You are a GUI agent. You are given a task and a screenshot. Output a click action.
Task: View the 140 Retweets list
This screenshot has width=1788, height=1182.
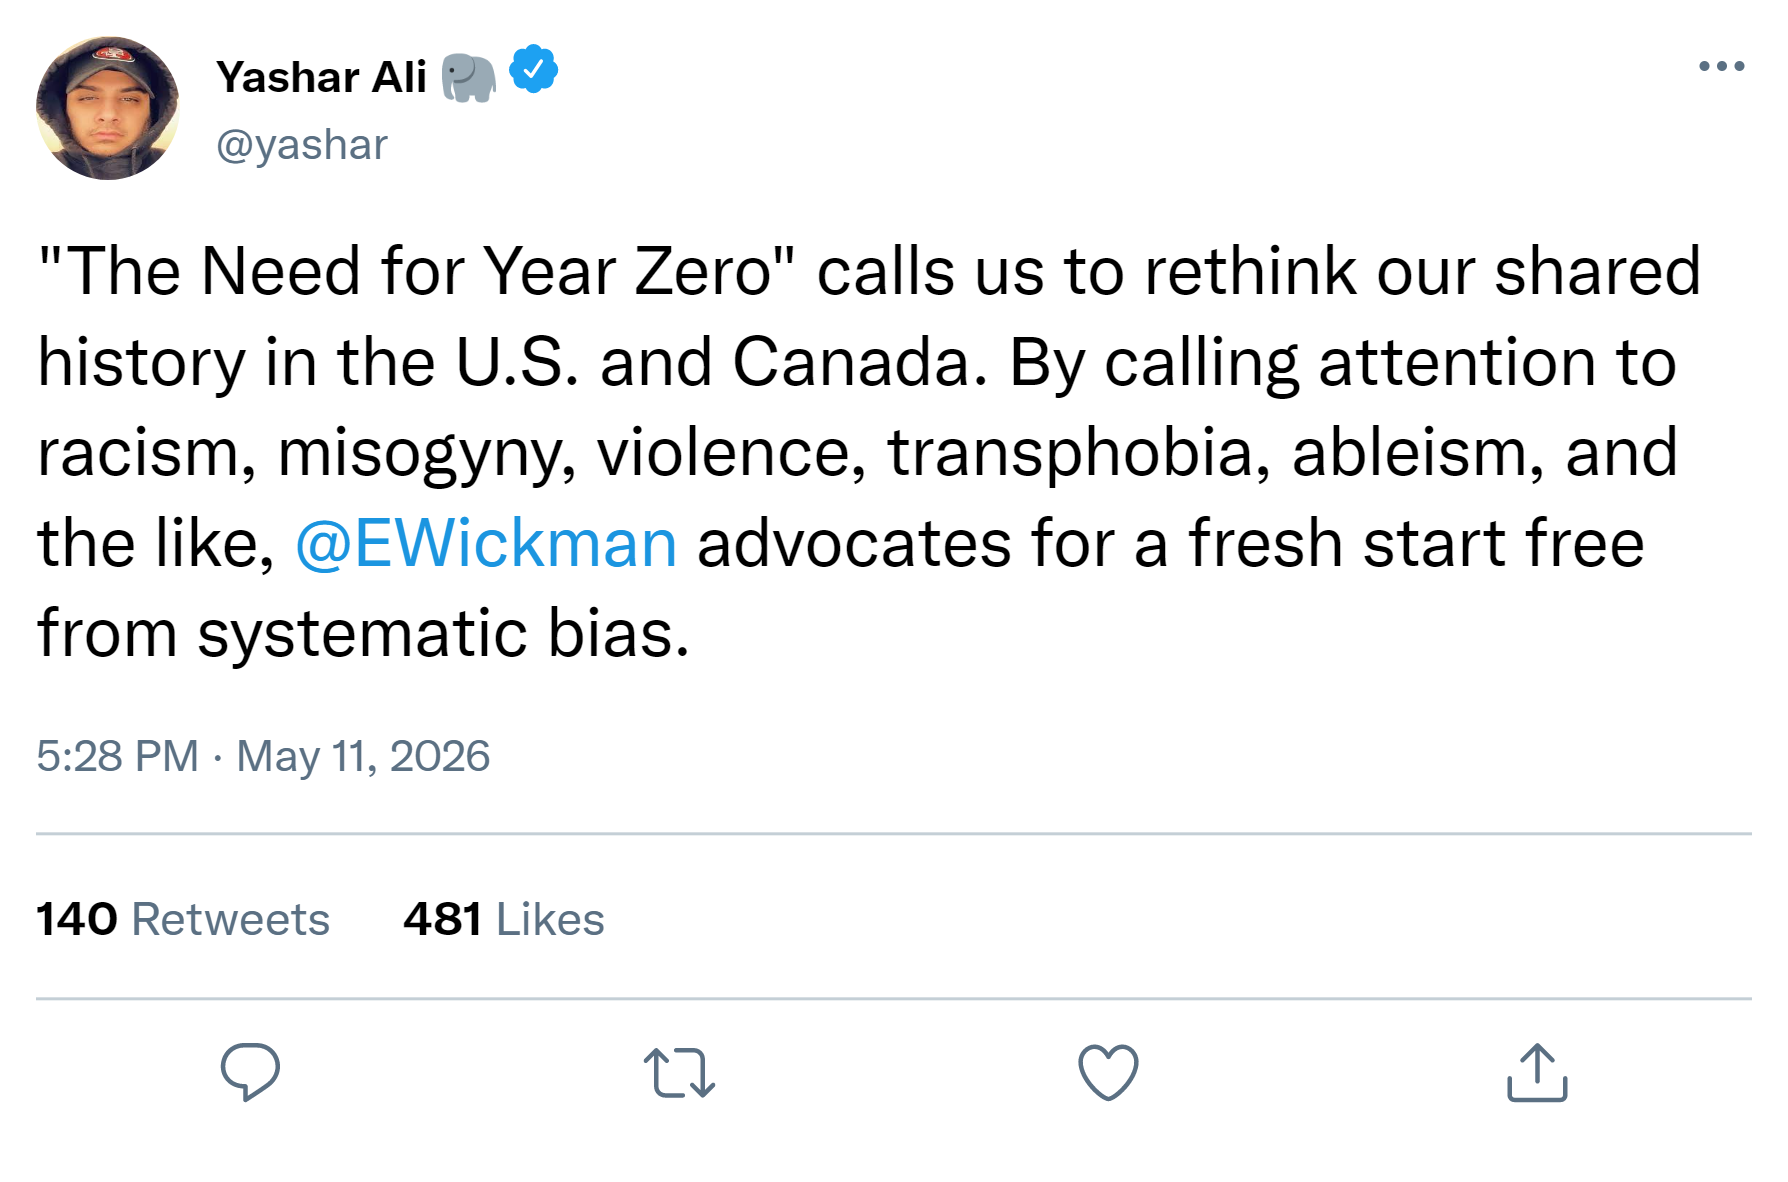click(183, 919)
